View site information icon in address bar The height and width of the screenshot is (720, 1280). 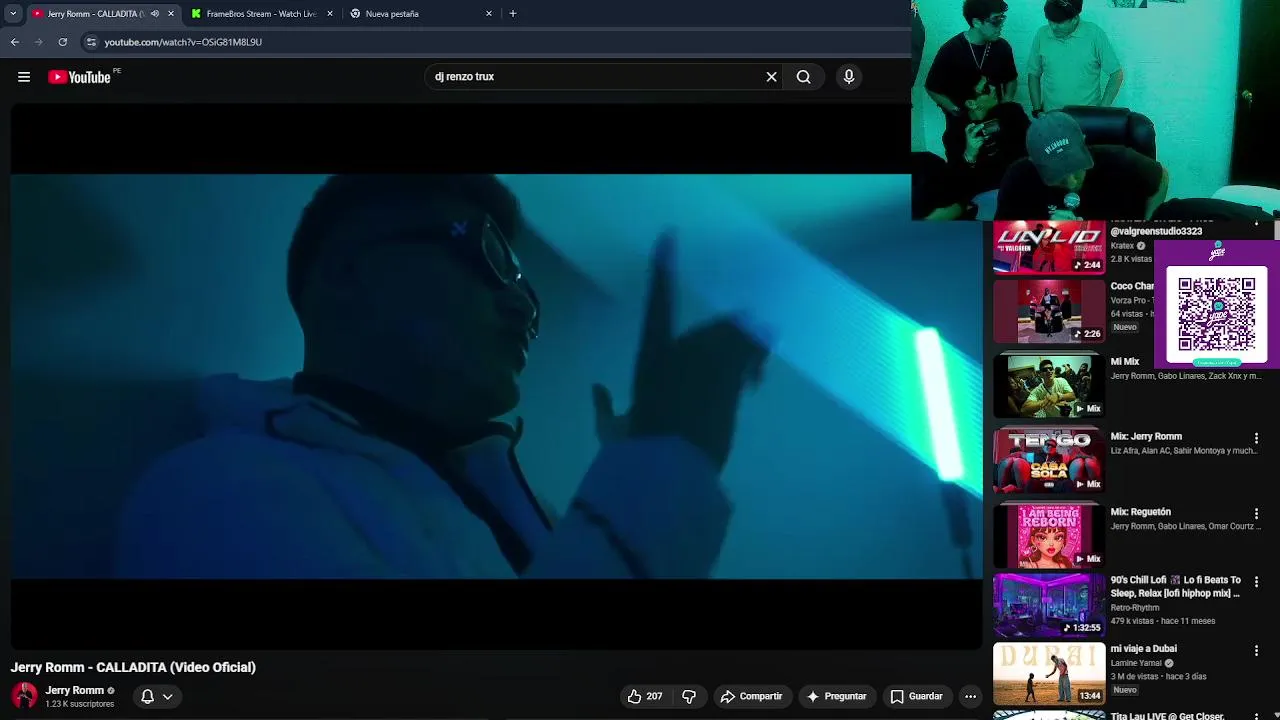[91, 42]
